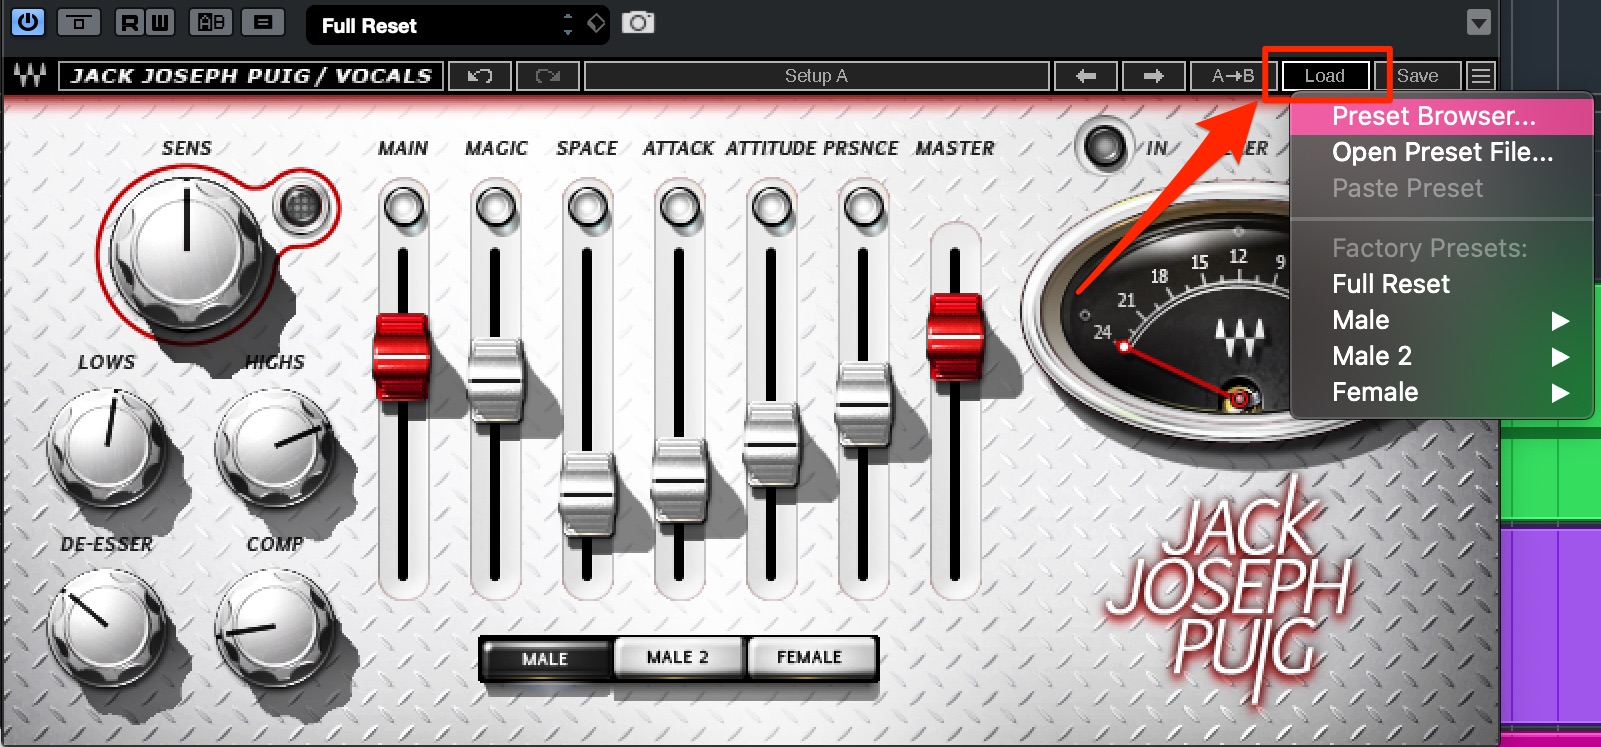Toggle the MAGIC channel on/off button
The width and height of the screenshot is (1601, 747).
(x=495, y=207)
